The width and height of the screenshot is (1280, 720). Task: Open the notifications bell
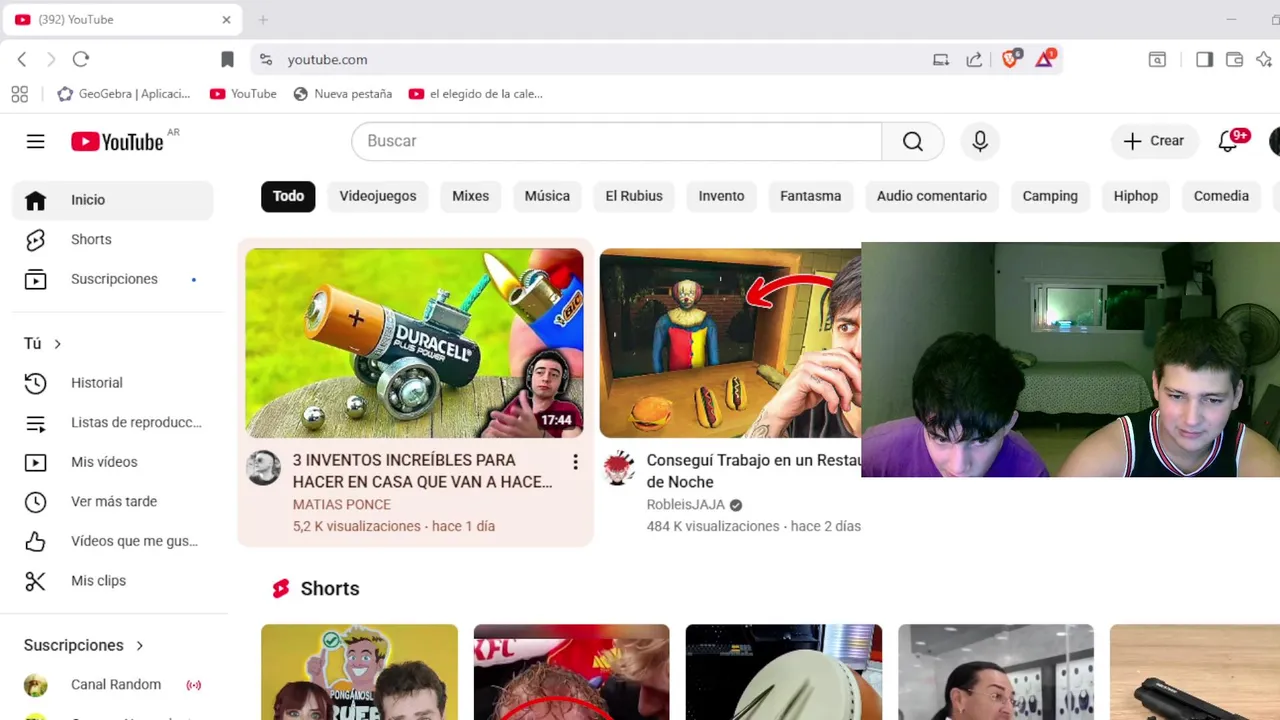(x=1228, y=141)
